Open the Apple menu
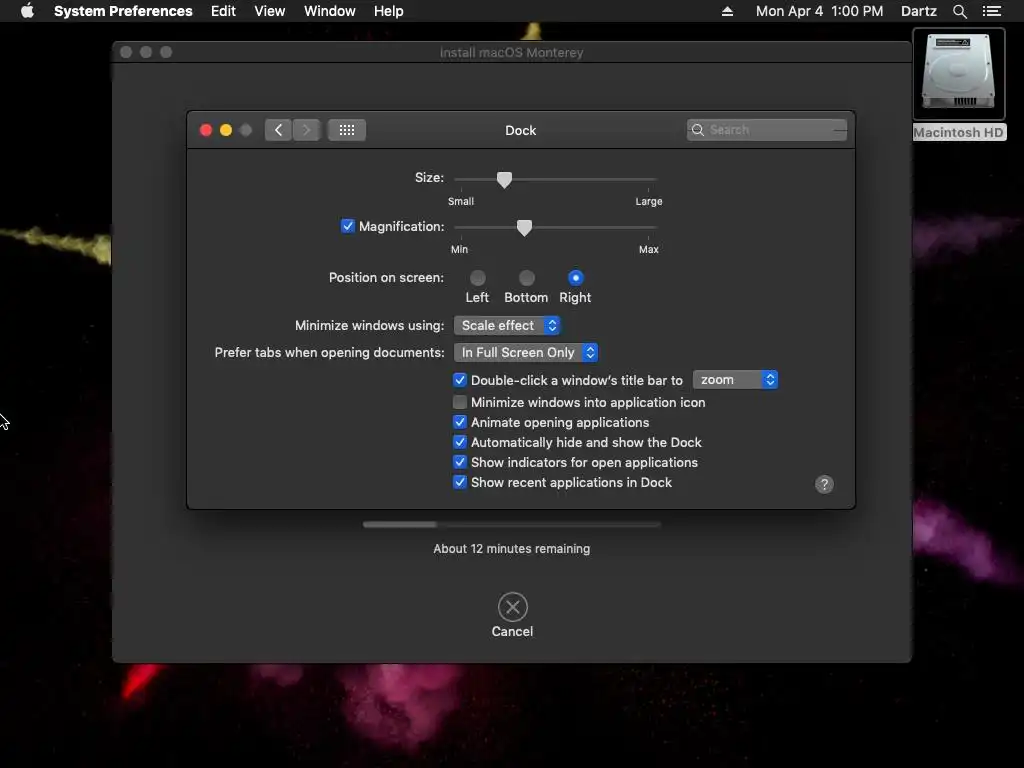Screen dimensions: 1024x768 [27, 11]
